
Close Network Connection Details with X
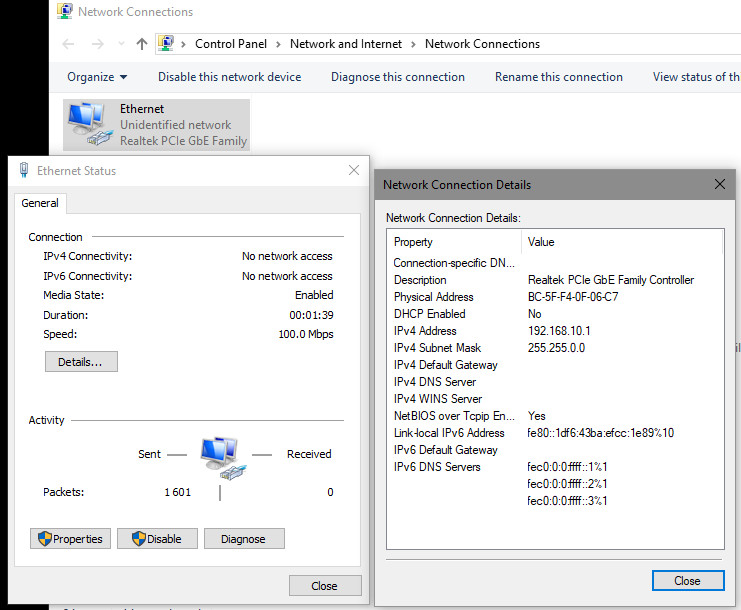click(x=720, y=184)
